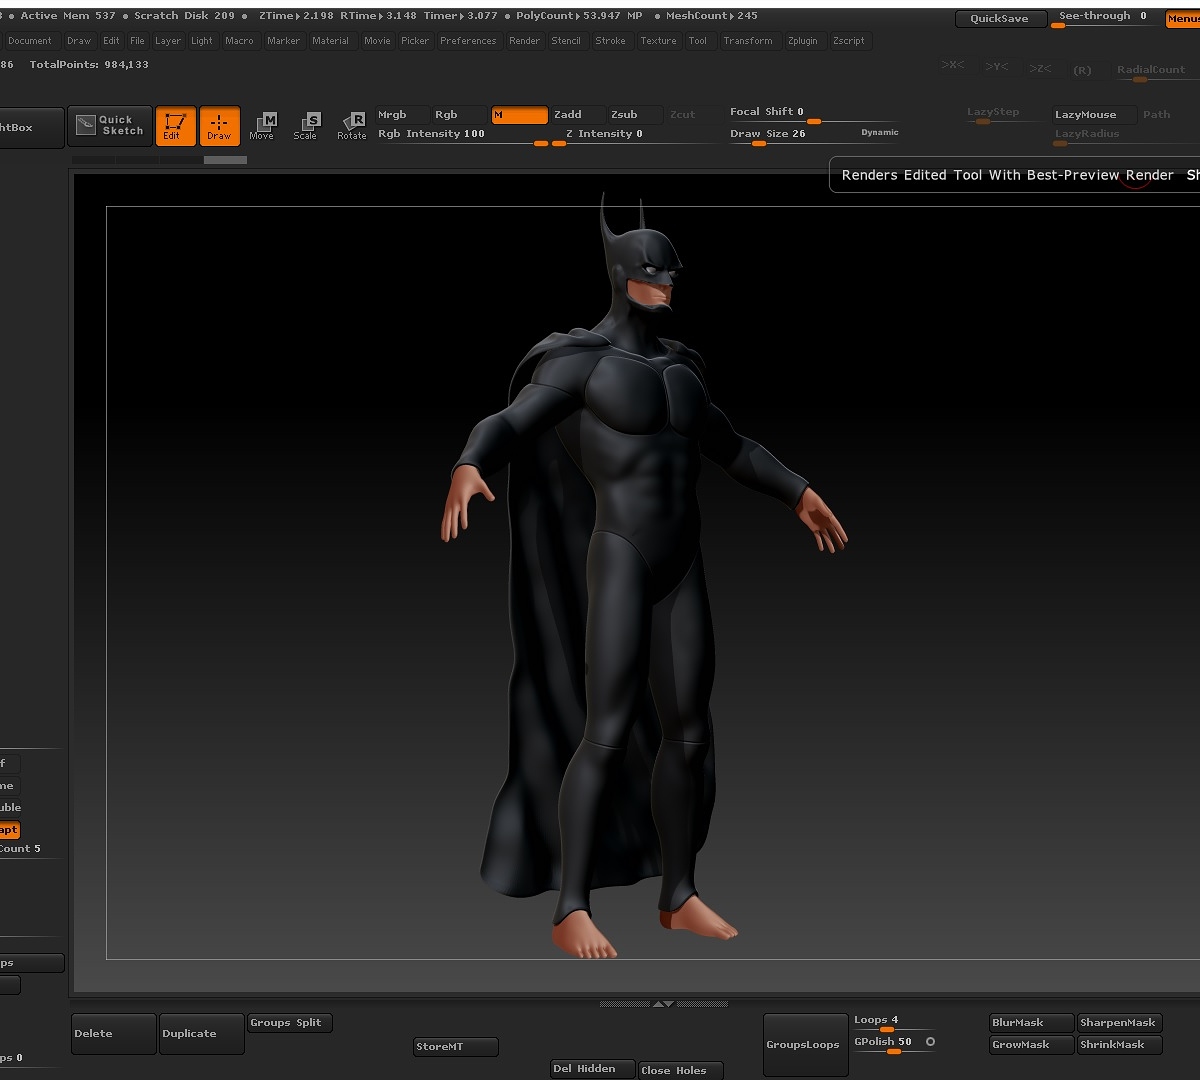
Task: Open the Tool menu
Action: point(698,41)
